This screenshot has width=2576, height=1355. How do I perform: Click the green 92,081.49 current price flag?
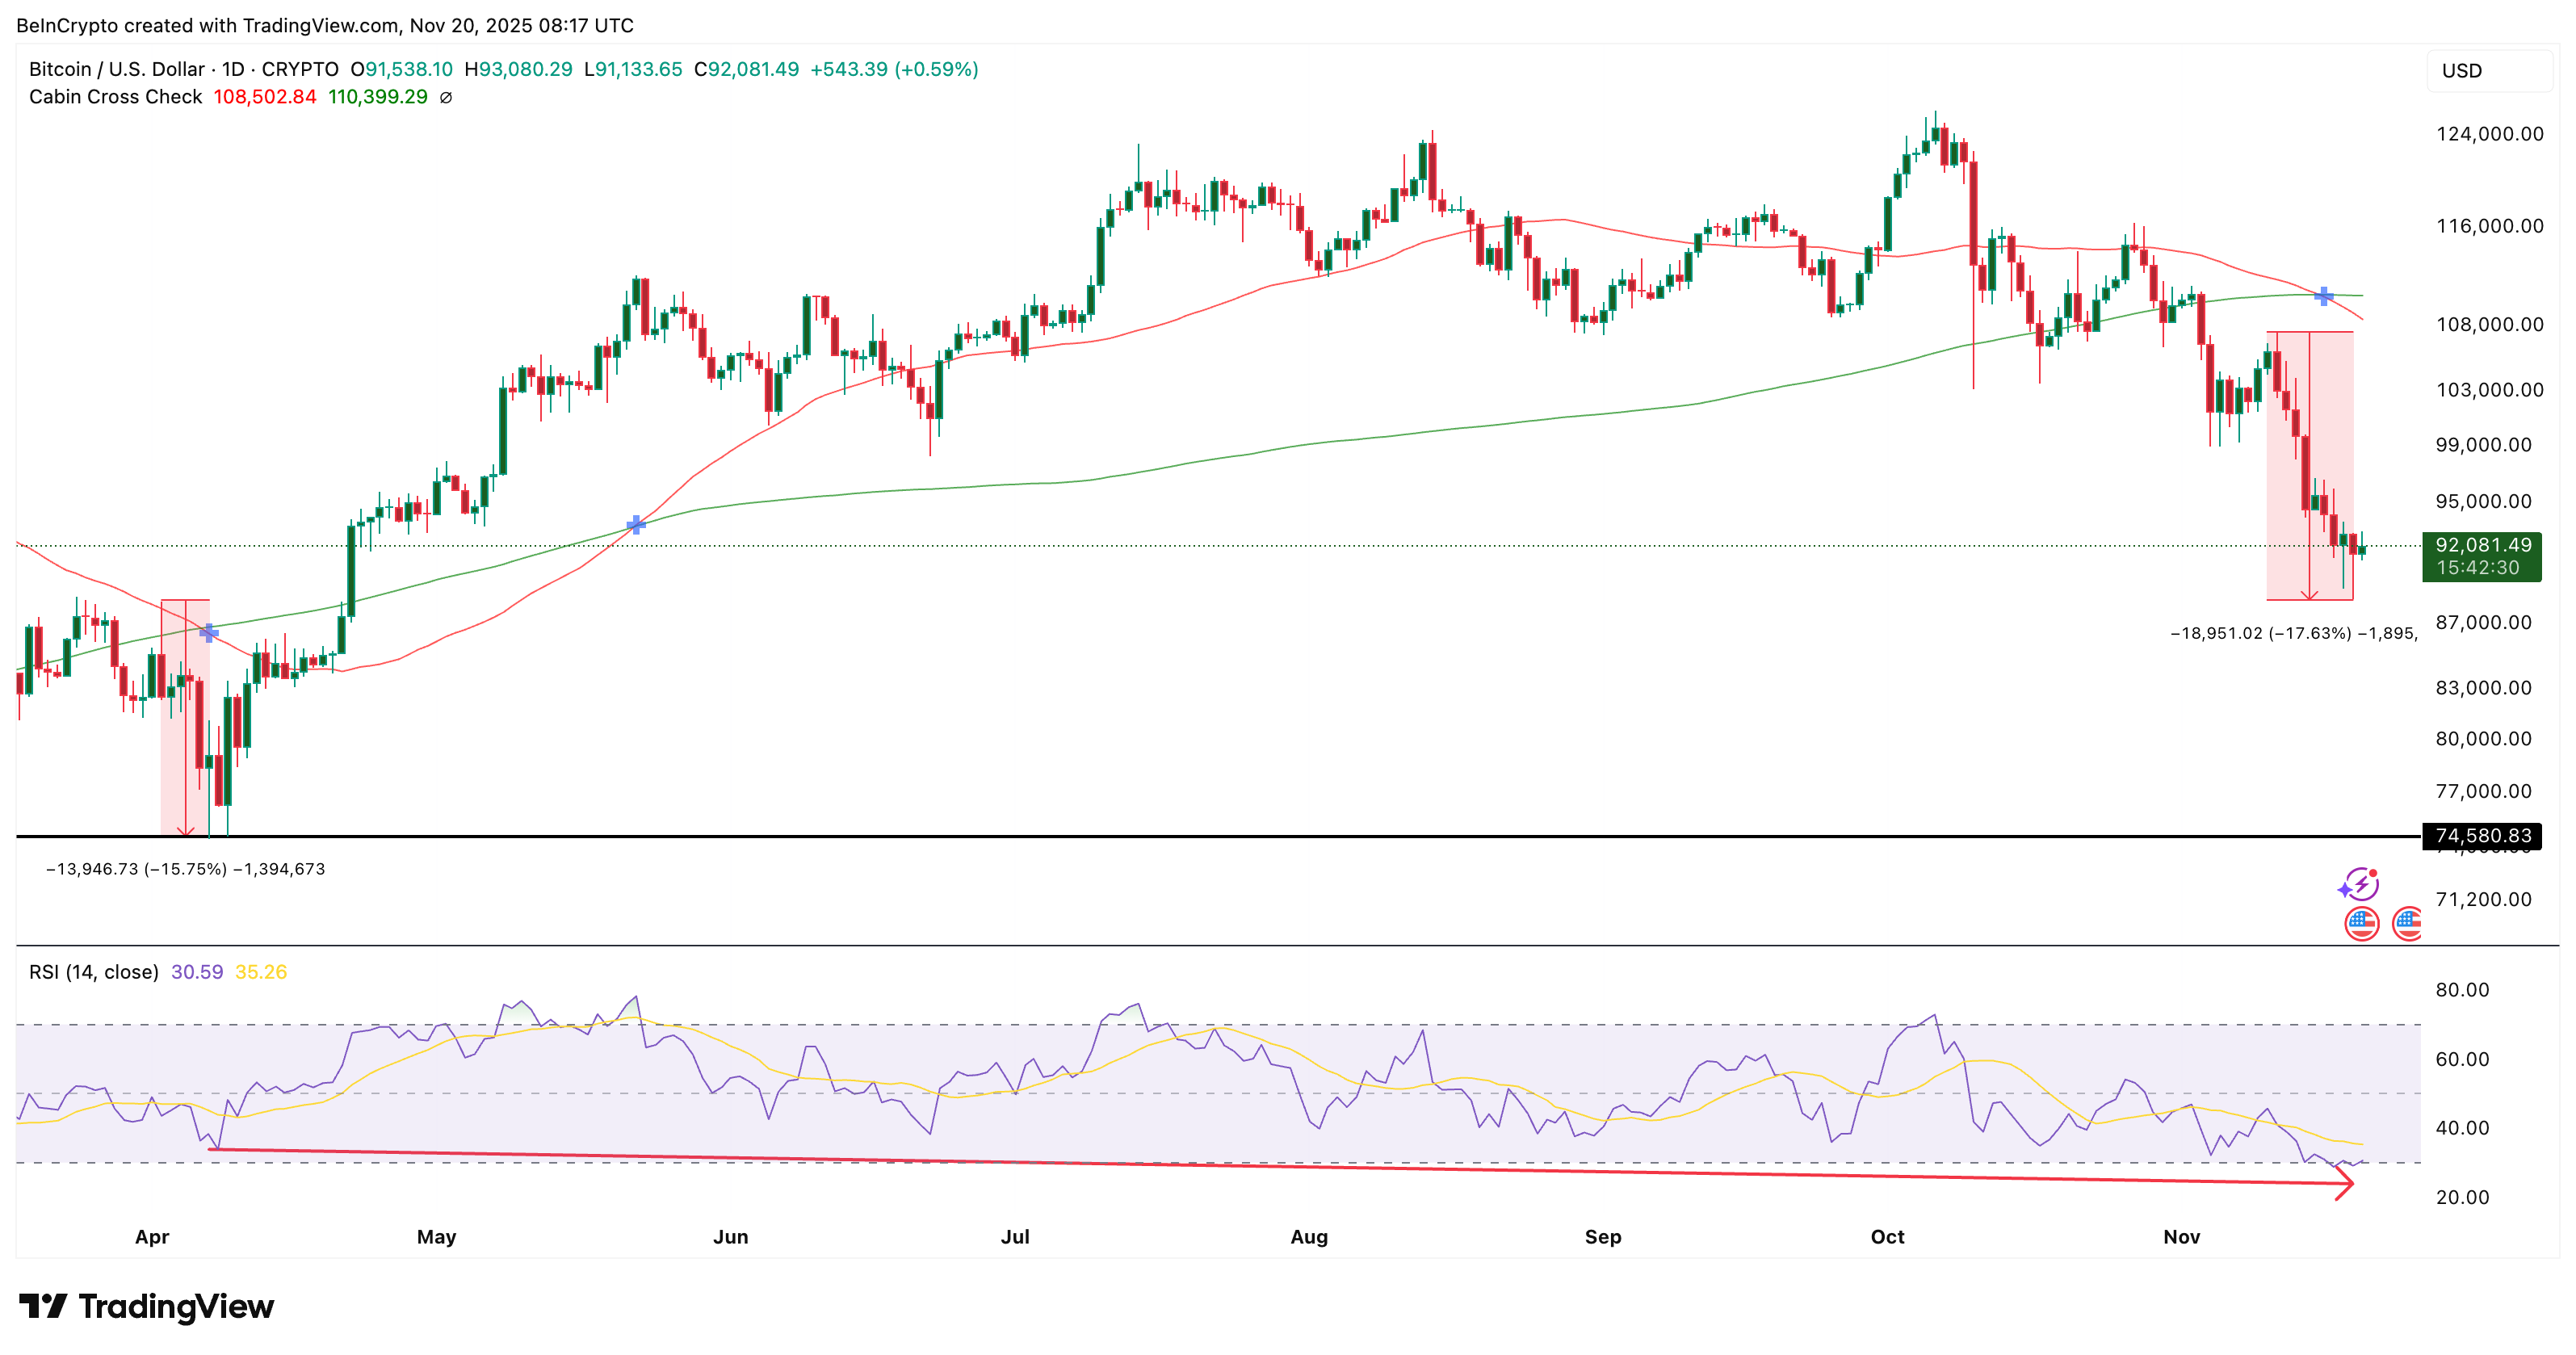point(2482,546)
